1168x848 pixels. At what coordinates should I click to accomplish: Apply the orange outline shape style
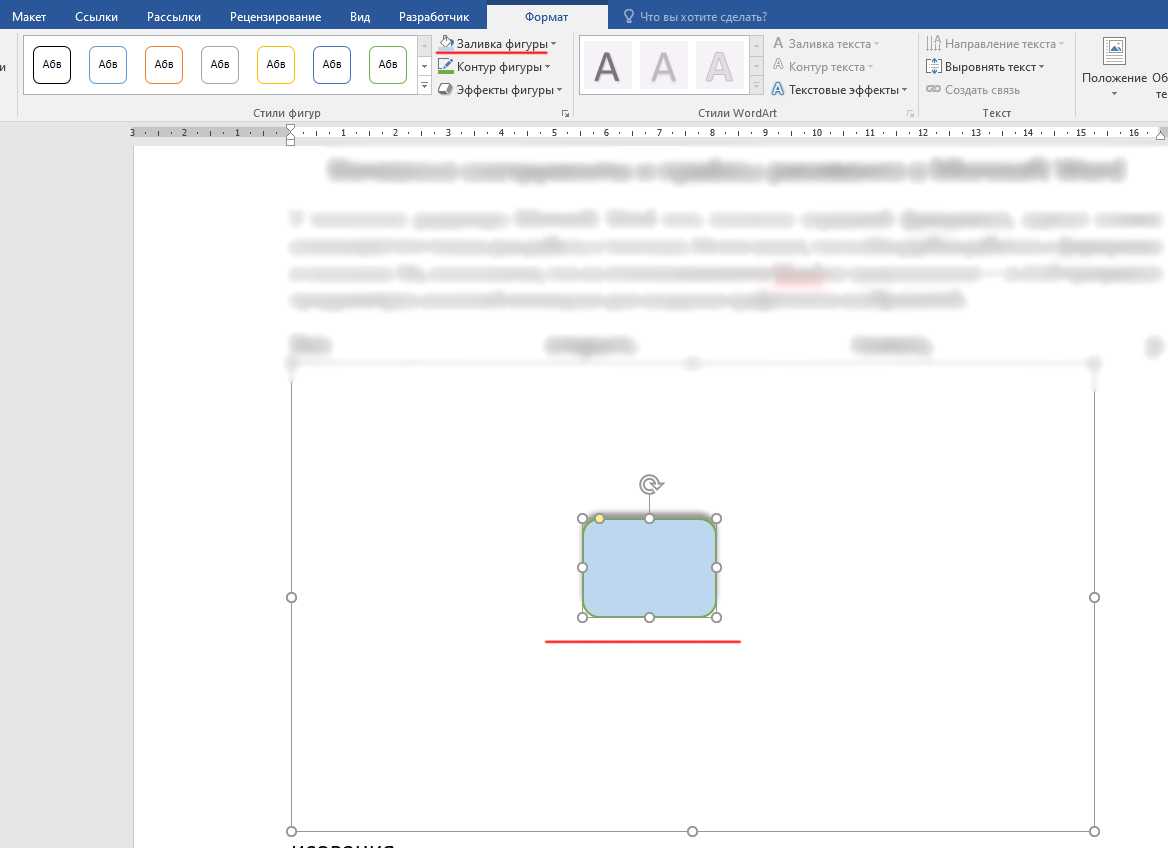pos(164,65)
